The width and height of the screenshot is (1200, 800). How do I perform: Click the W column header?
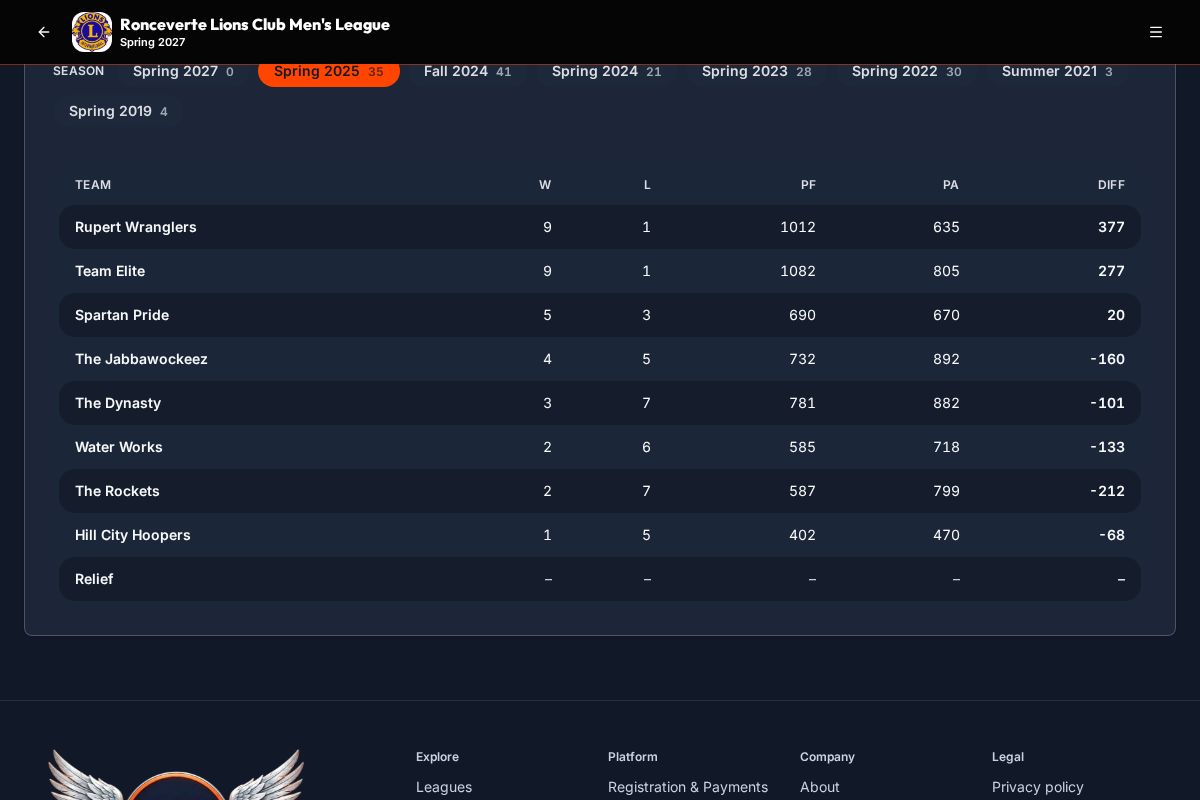coord(545,185)
